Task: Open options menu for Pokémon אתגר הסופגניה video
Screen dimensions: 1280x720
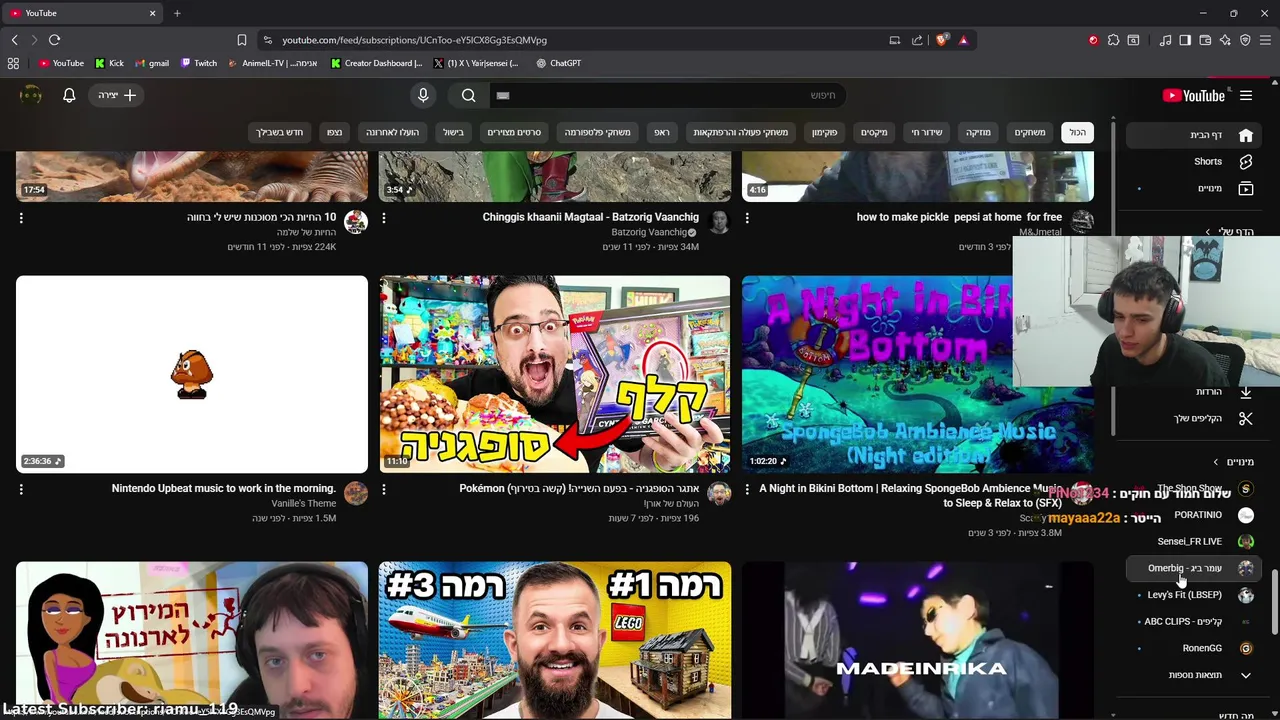Action: tap(384, 489)
